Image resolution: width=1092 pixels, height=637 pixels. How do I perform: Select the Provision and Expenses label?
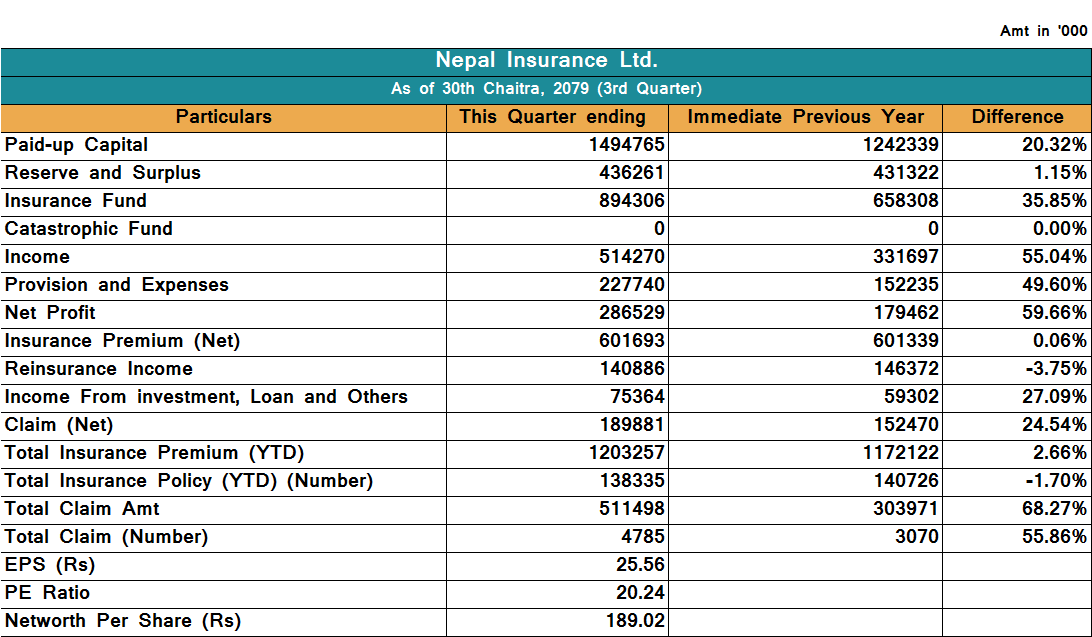pos(117,285)
